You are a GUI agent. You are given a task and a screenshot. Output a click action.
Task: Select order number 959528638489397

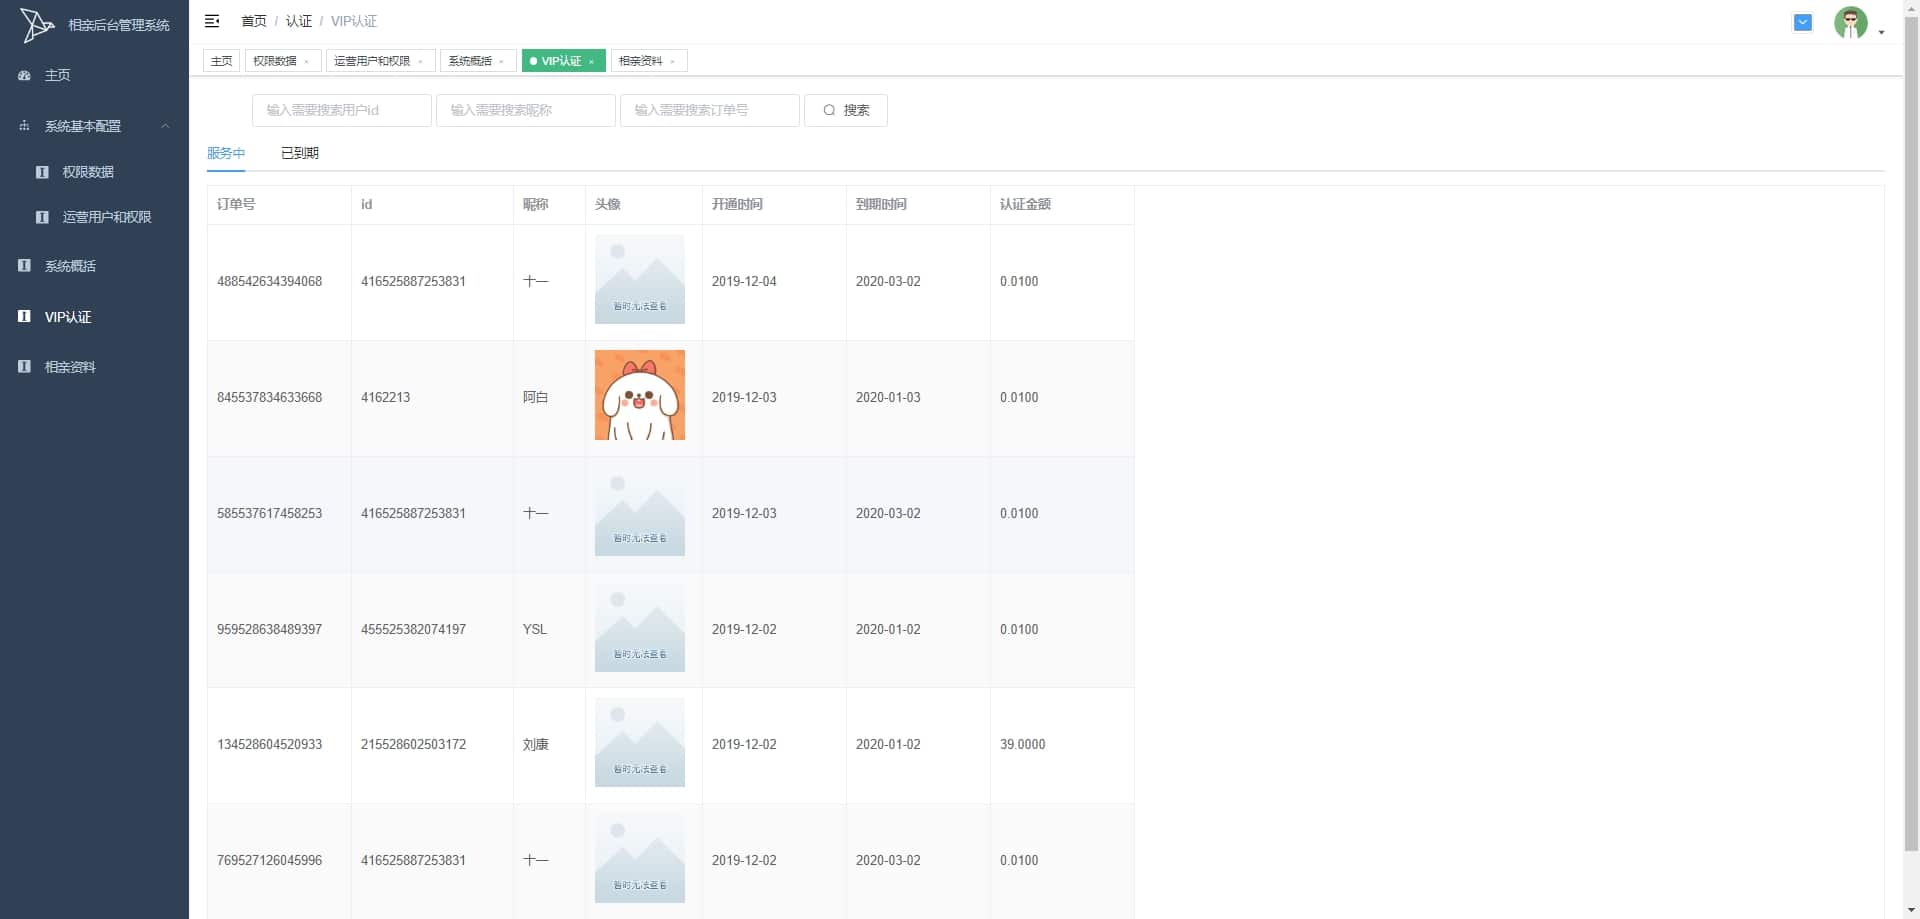click(269, 629)
